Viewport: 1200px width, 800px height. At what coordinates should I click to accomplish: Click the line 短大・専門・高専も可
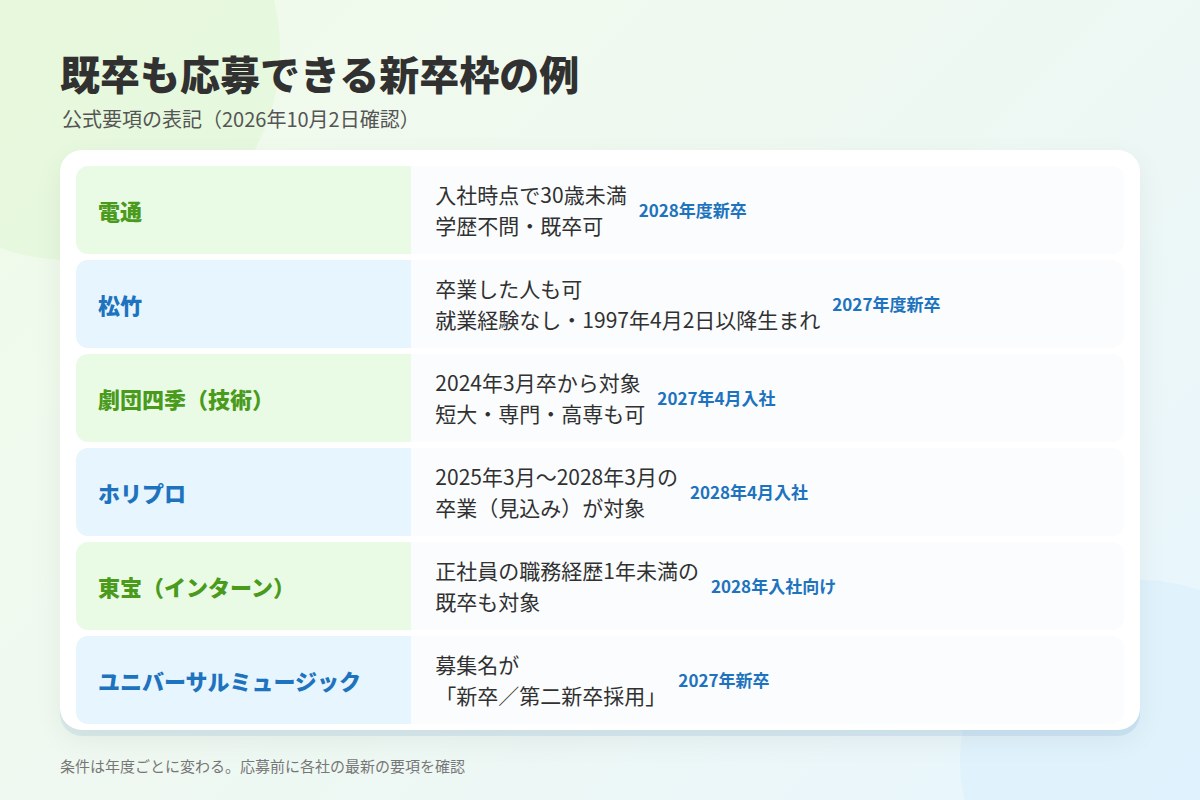click(x=540, y=415)
